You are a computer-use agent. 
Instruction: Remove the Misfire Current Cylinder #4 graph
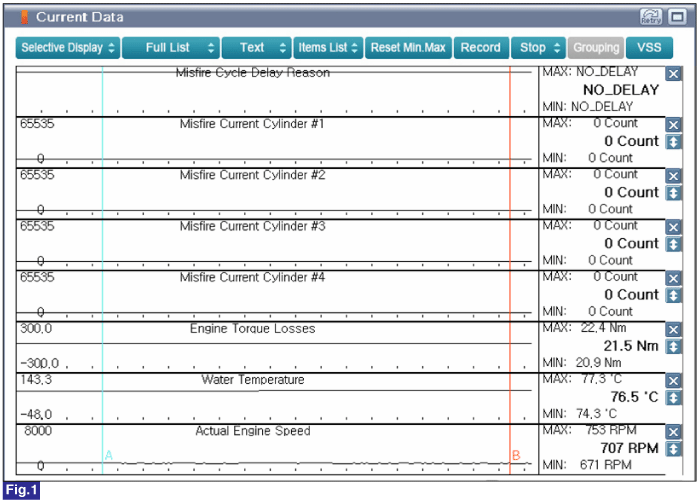(x=673, y=279)
